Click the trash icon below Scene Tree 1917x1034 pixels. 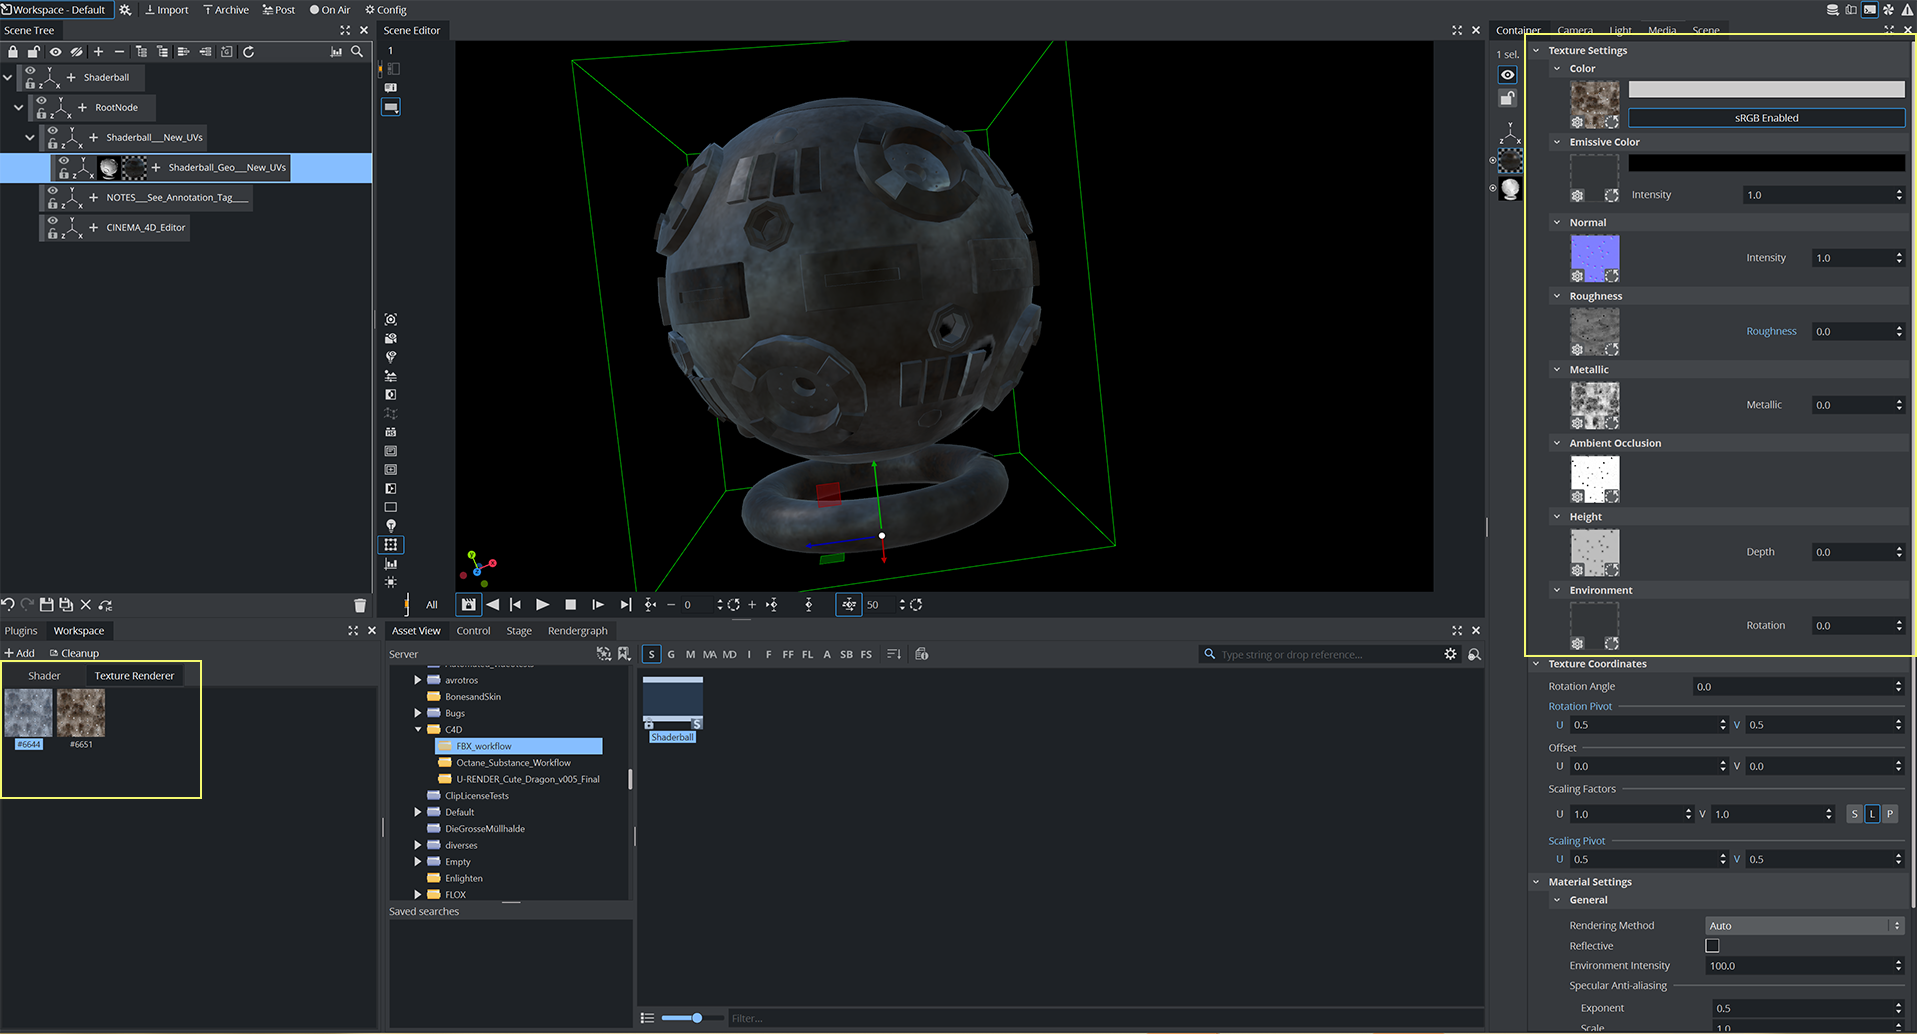click(x=360, y=605)
